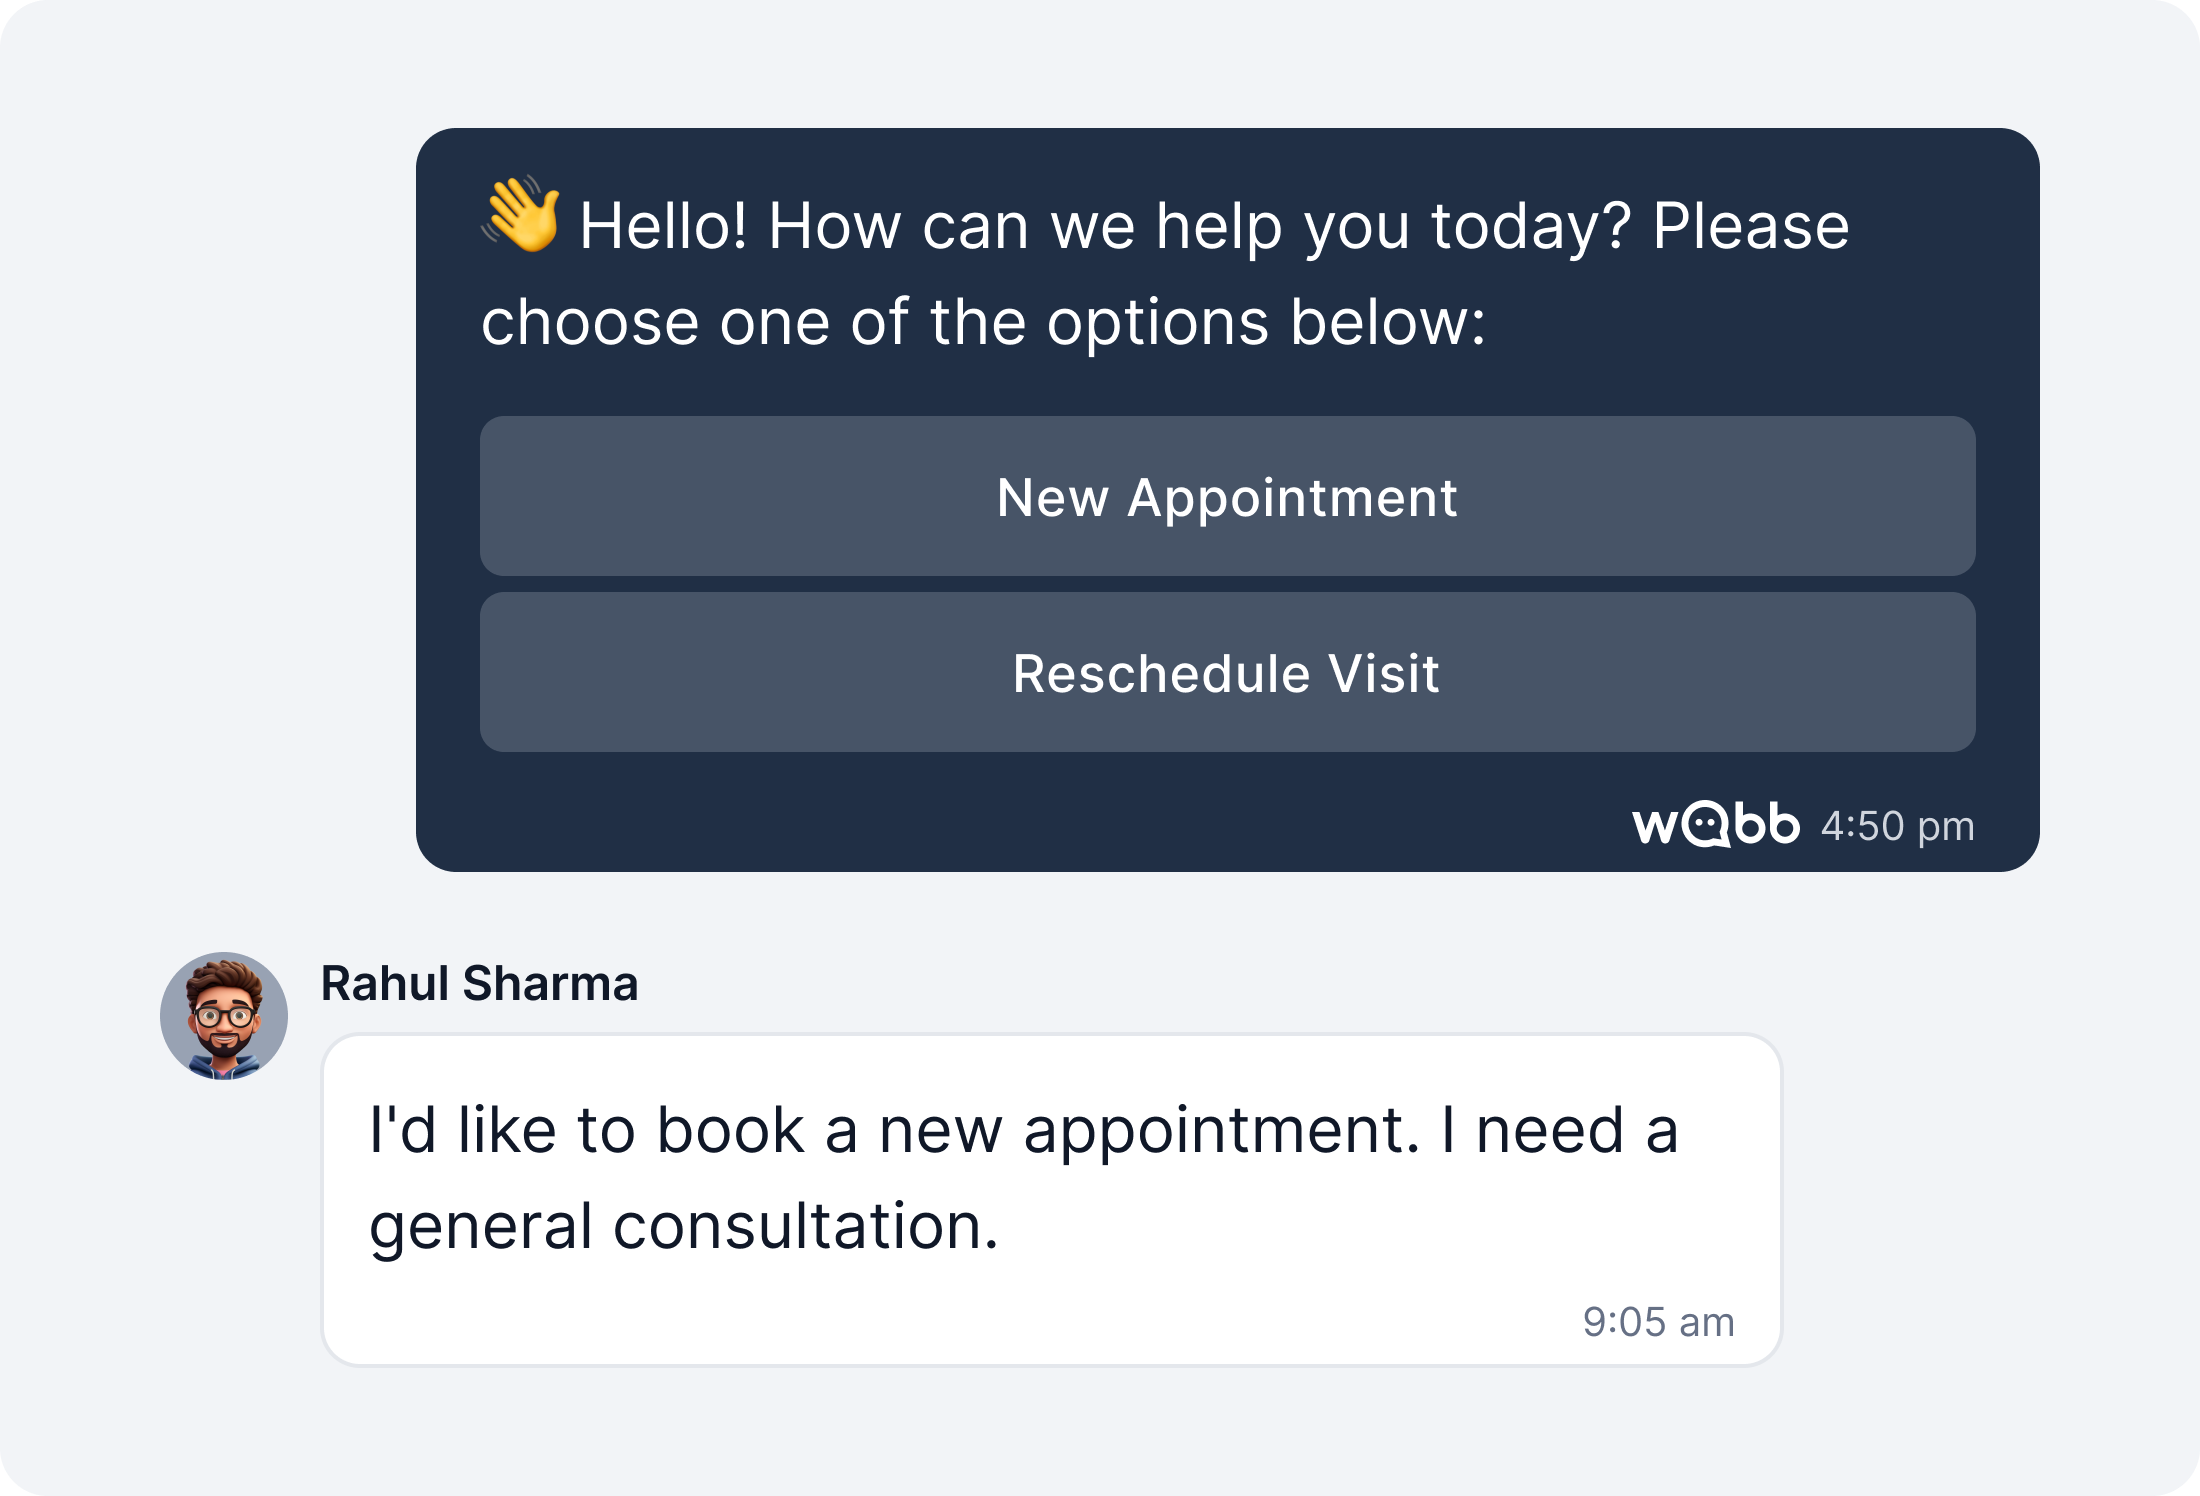Click the 9:05 am message timestamp
The width and height of the screenshot is (2200, 1496).
pyautogui.click(x=1658, y=1322)
